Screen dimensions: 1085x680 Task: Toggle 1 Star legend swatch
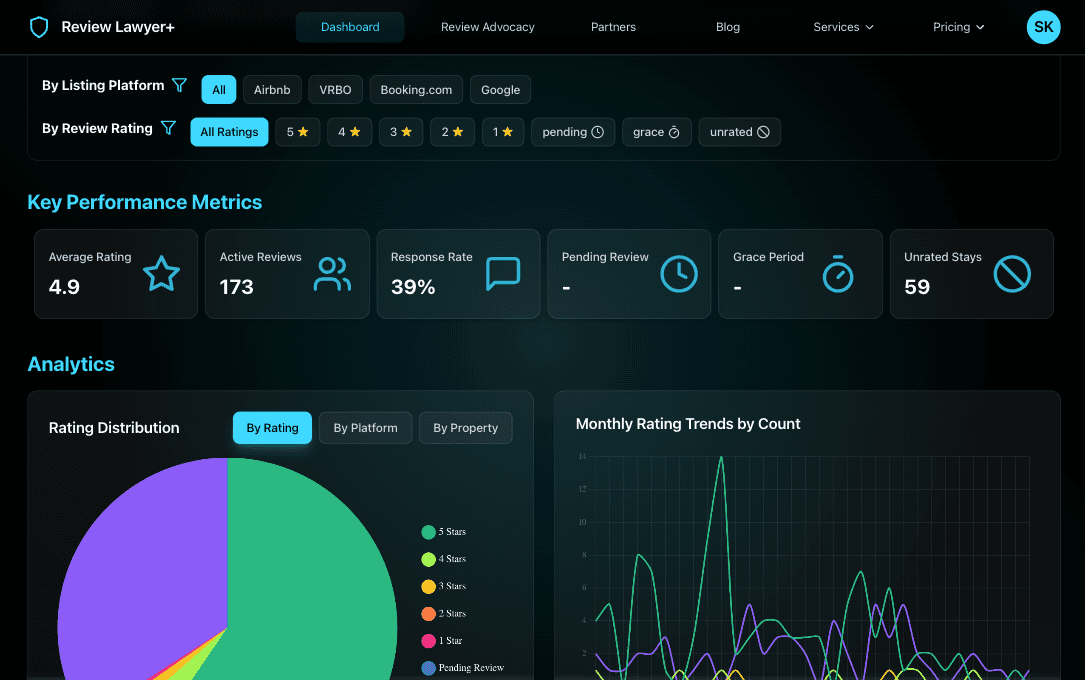tap(428, 641)
